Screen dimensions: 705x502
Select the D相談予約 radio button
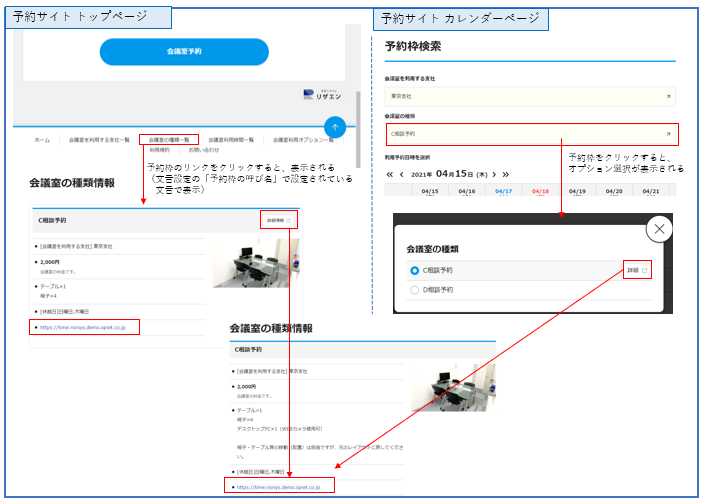point(415,290)
